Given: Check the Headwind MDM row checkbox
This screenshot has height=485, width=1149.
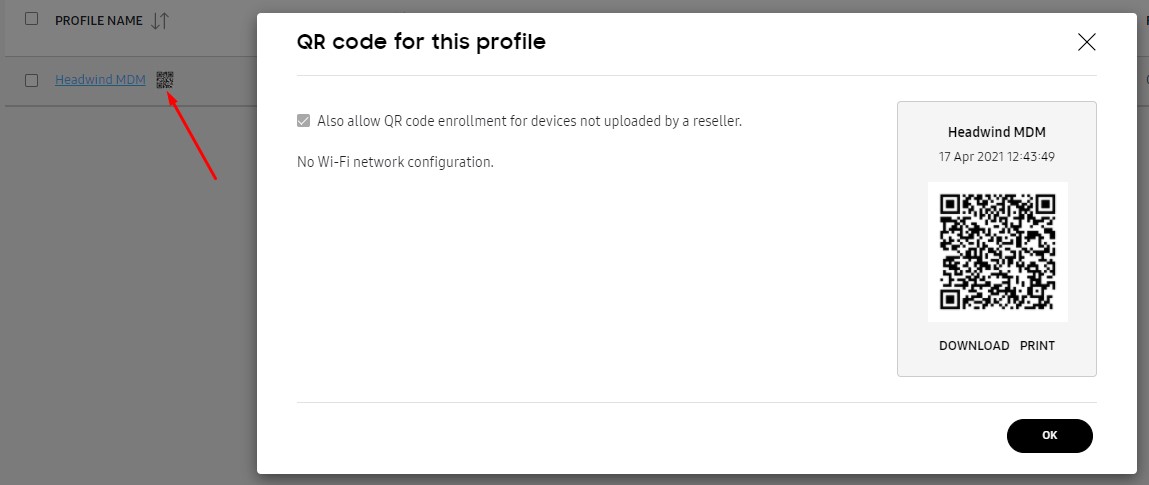Looking at the screenshot, I should coord(32,80).
